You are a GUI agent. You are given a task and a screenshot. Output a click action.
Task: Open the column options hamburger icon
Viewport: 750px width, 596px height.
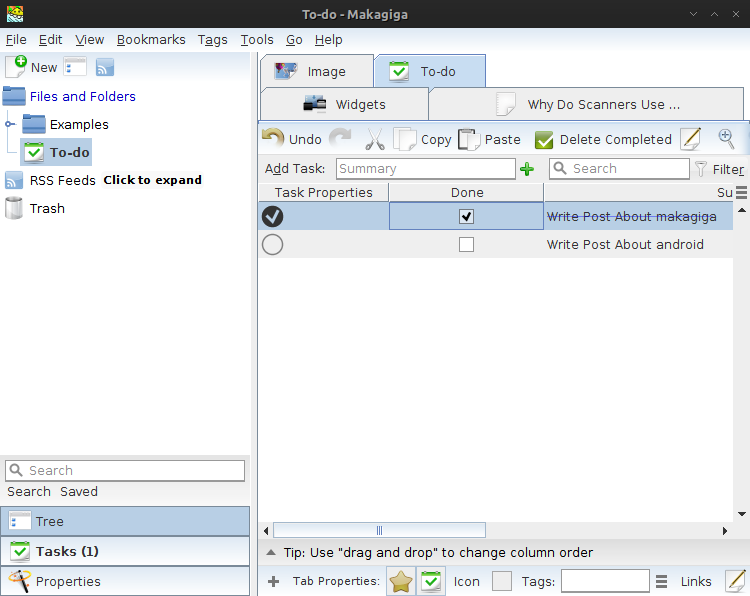click(x=741, y=192)
